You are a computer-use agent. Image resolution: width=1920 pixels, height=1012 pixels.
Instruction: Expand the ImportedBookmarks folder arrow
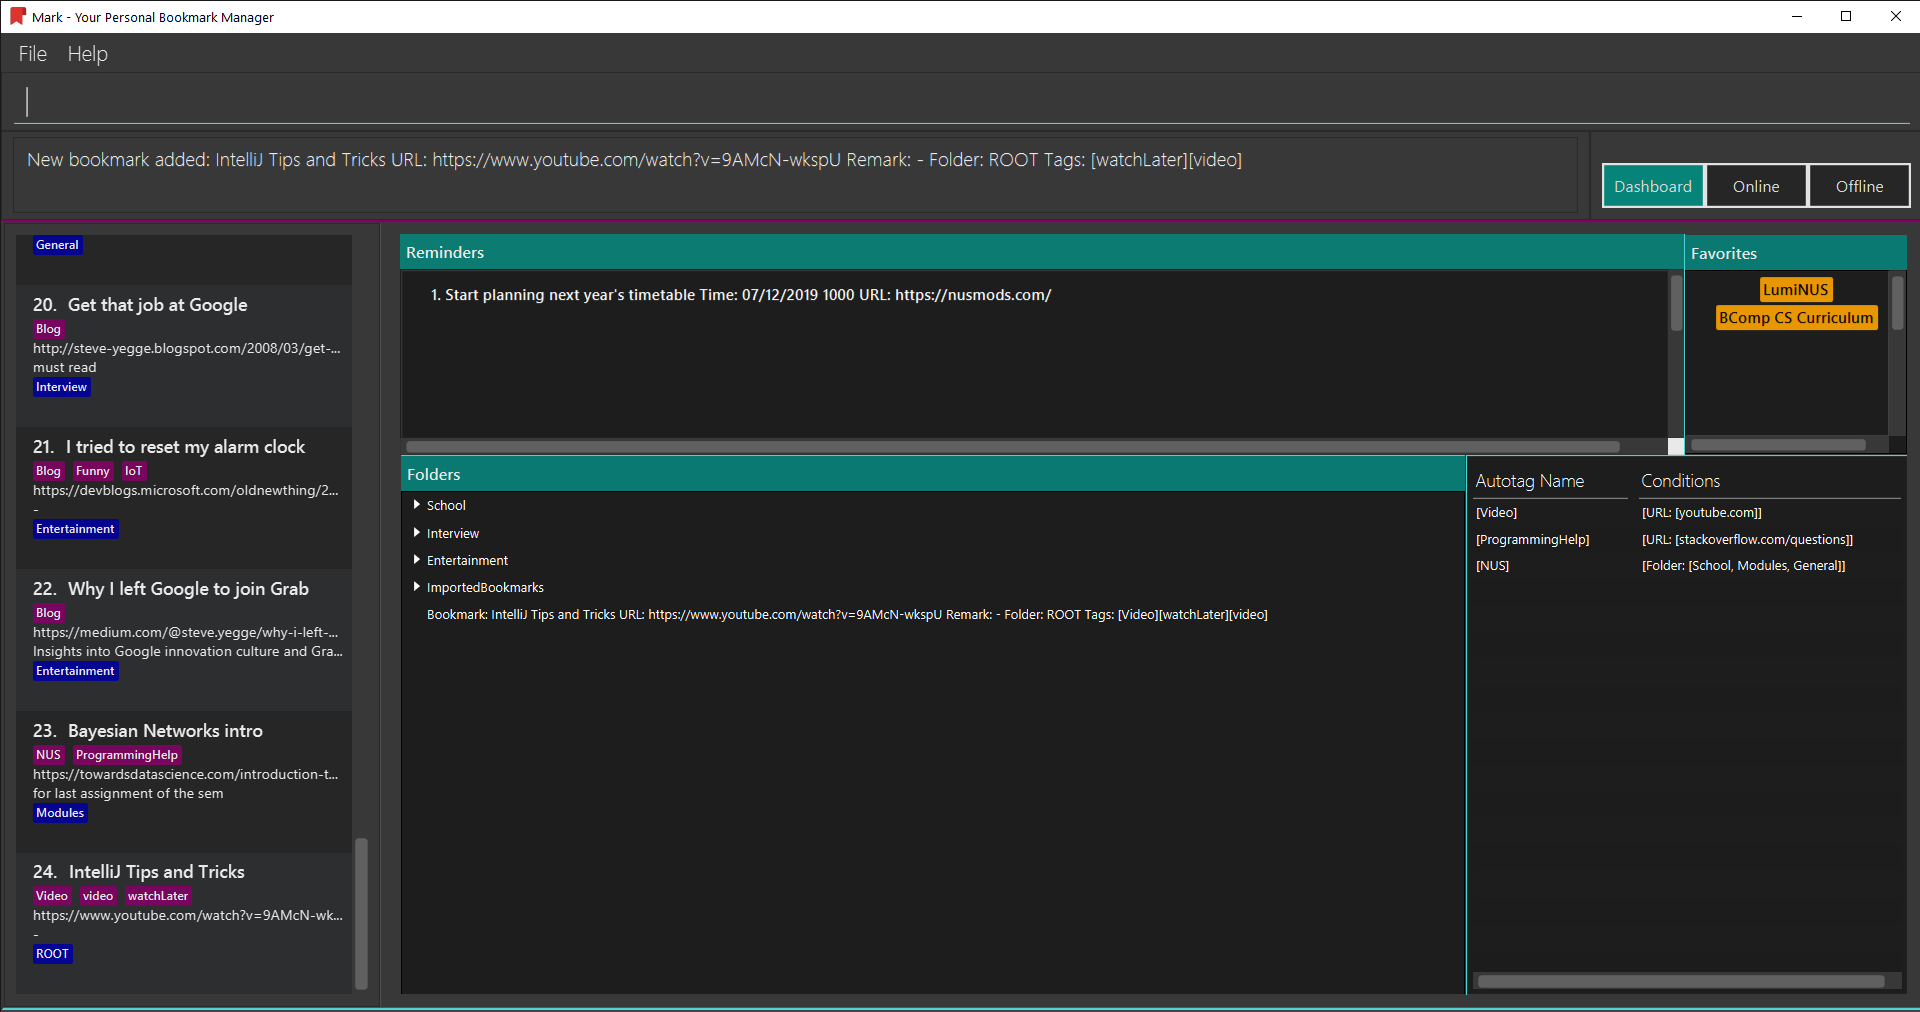[x=417, y=587]
